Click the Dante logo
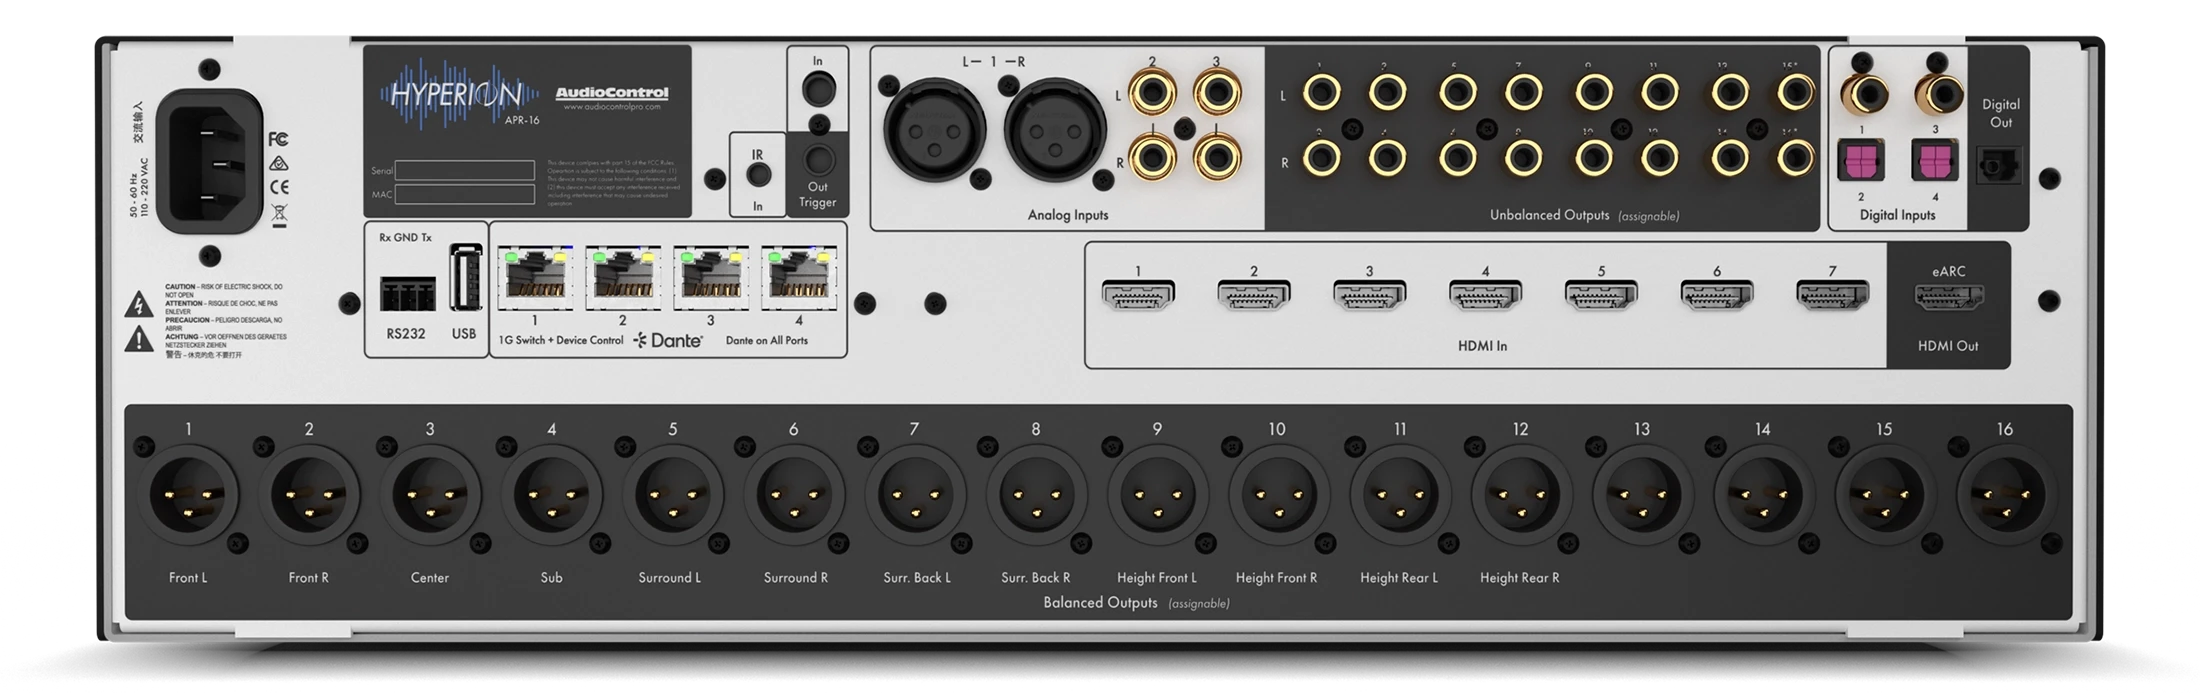This screenshot has height=693, width=2200. [x=668, y=341]
